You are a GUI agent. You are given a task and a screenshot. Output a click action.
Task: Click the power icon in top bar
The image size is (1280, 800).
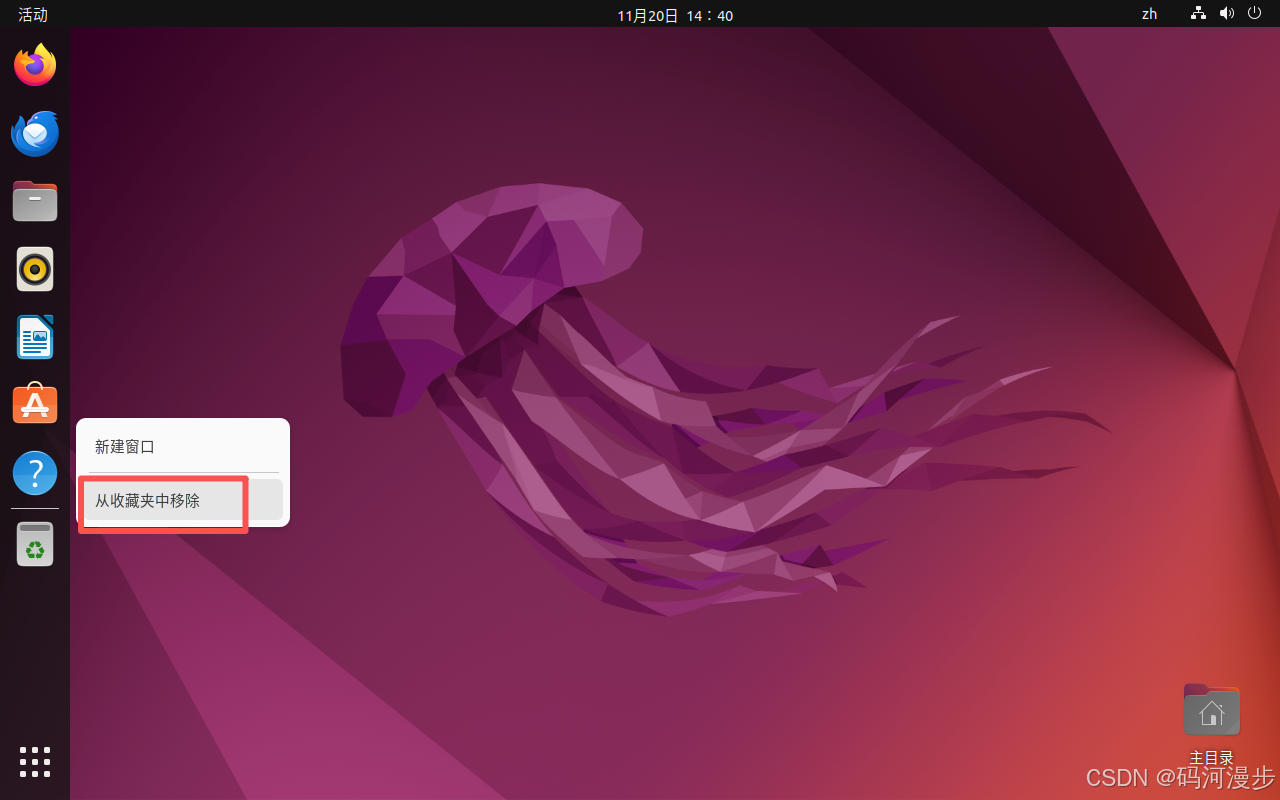point(1254,14)
